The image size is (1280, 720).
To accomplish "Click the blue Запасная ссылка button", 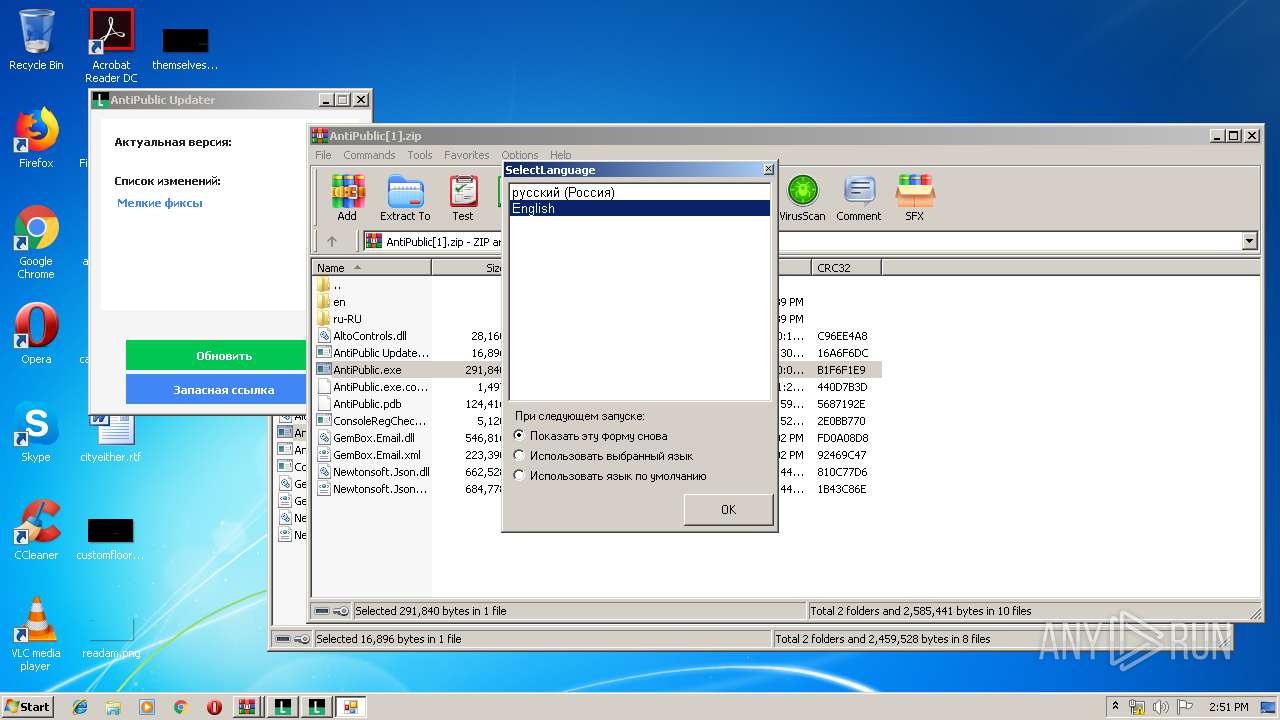I will click(x=215, y=390).
